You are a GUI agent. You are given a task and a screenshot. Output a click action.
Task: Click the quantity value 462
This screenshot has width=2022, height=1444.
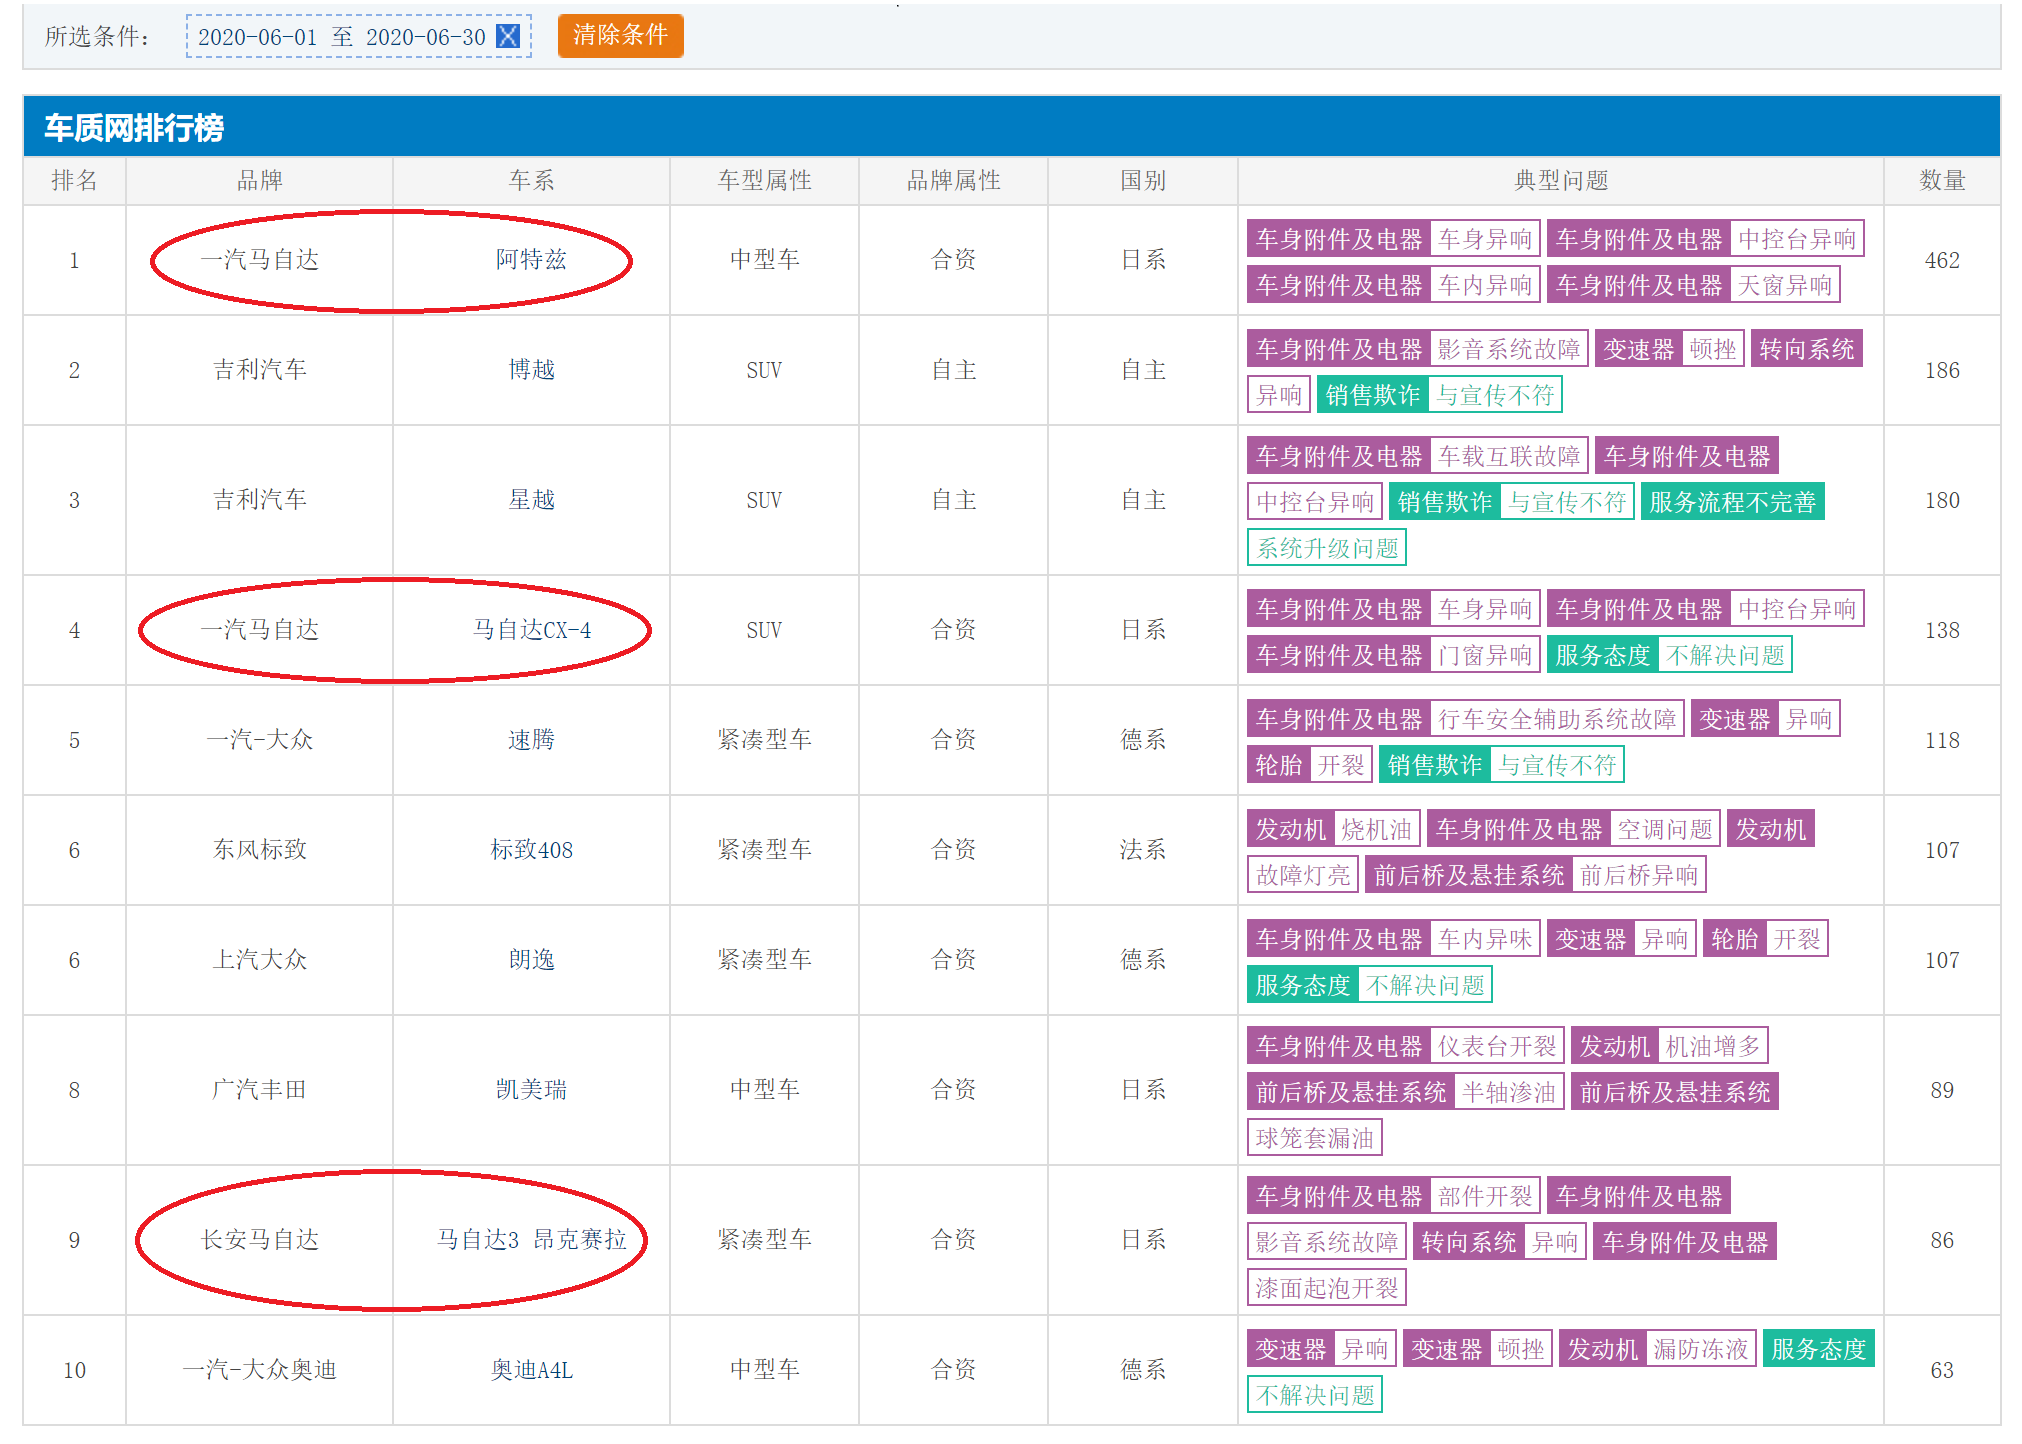click(x=1942, y=261)
